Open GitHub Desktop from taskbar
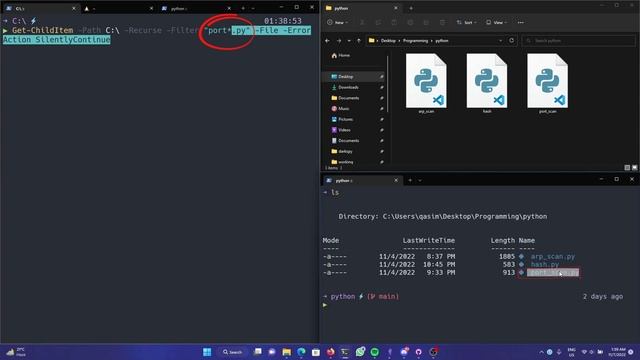This screenshot has height=360, width=640. point(418,352)
